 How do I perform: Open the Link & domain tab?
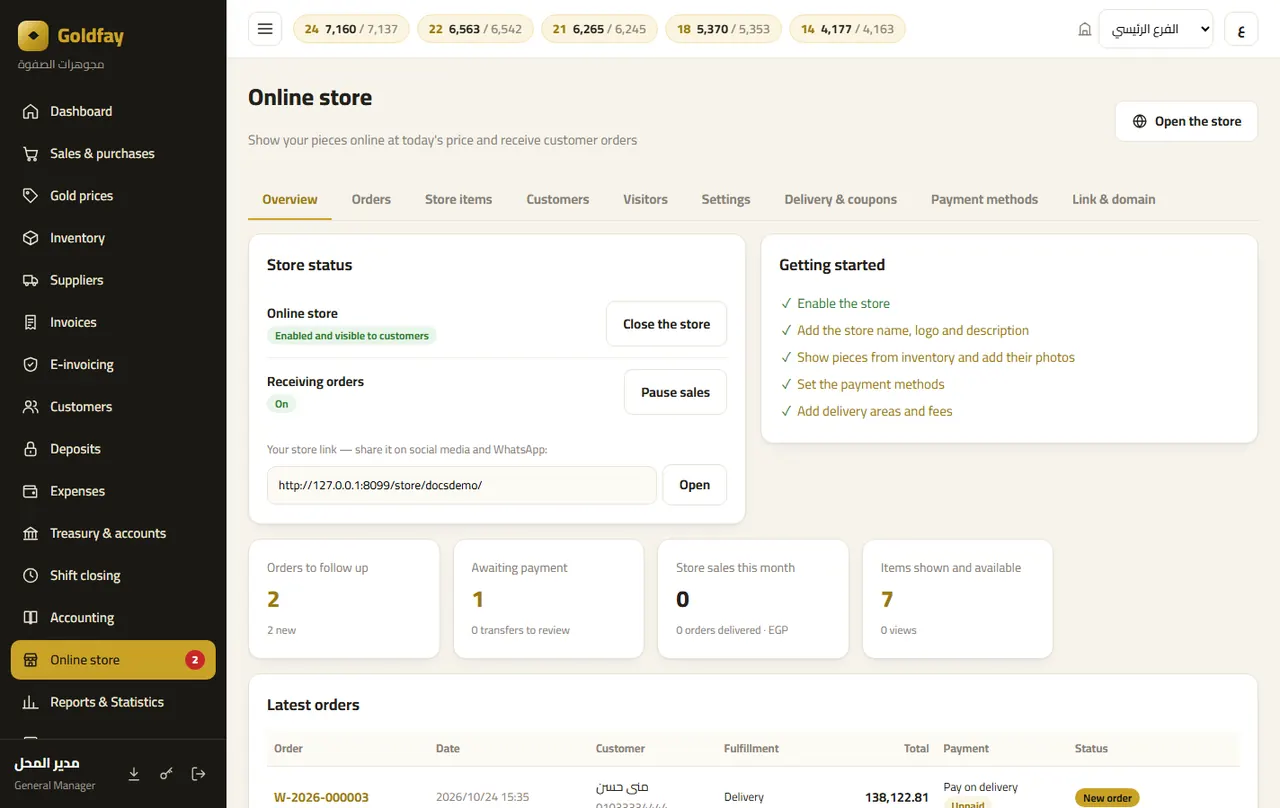point(1113,199)
